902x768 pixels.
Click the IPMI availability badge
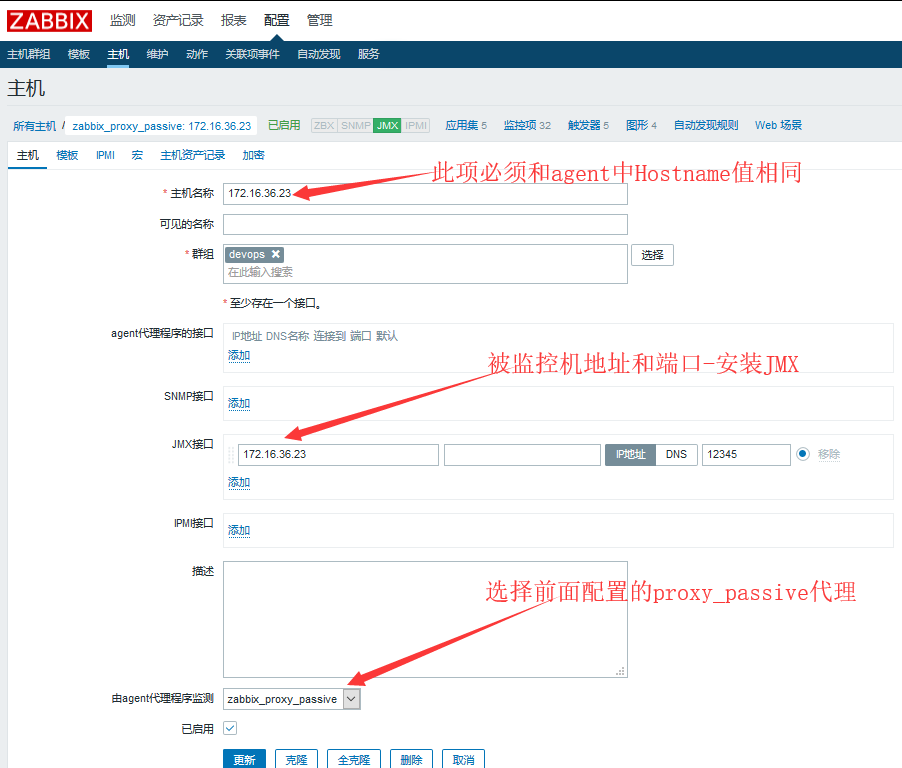417,126
